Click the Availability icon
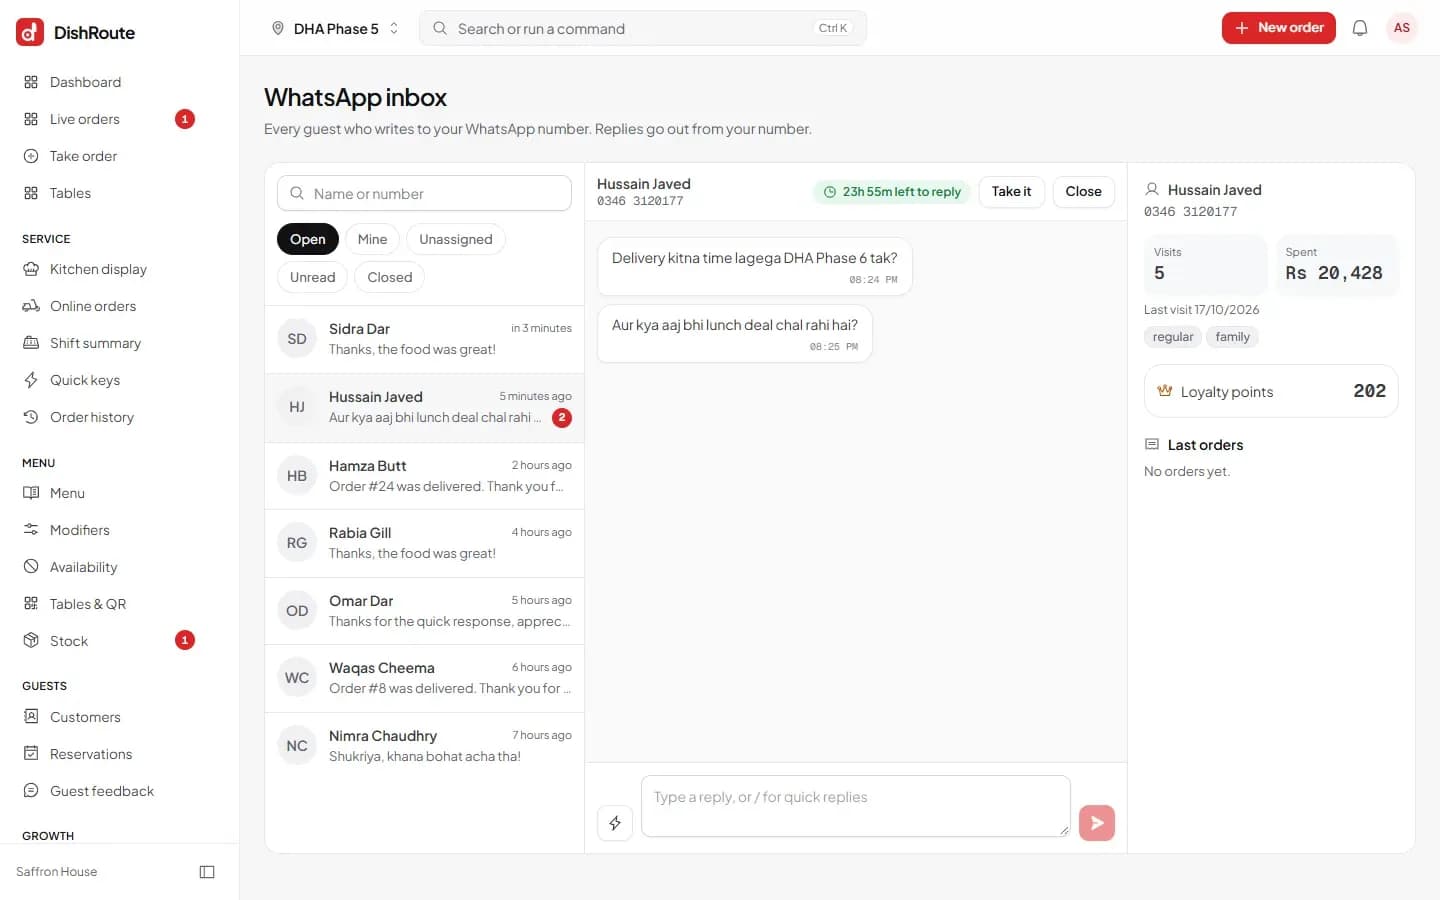 point(31,567)
